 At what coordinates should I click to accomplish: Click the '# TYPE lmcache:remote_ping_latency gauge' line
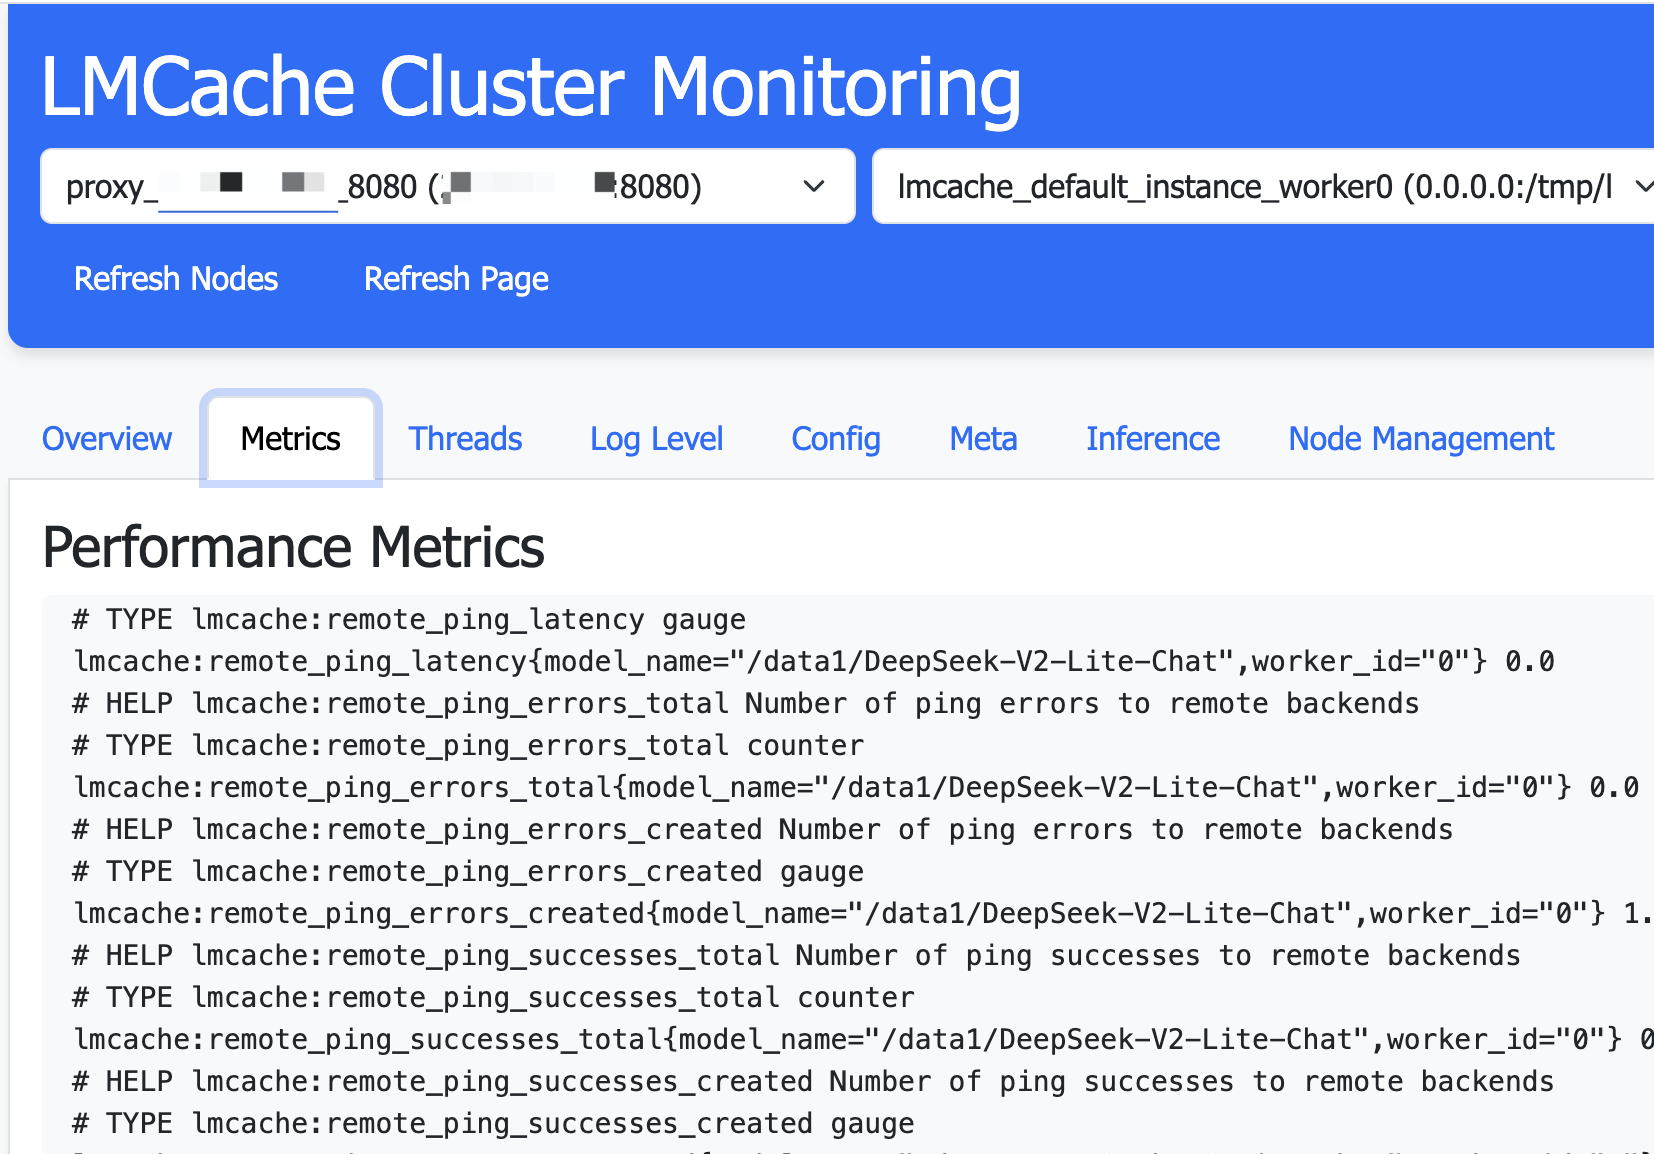409,619
